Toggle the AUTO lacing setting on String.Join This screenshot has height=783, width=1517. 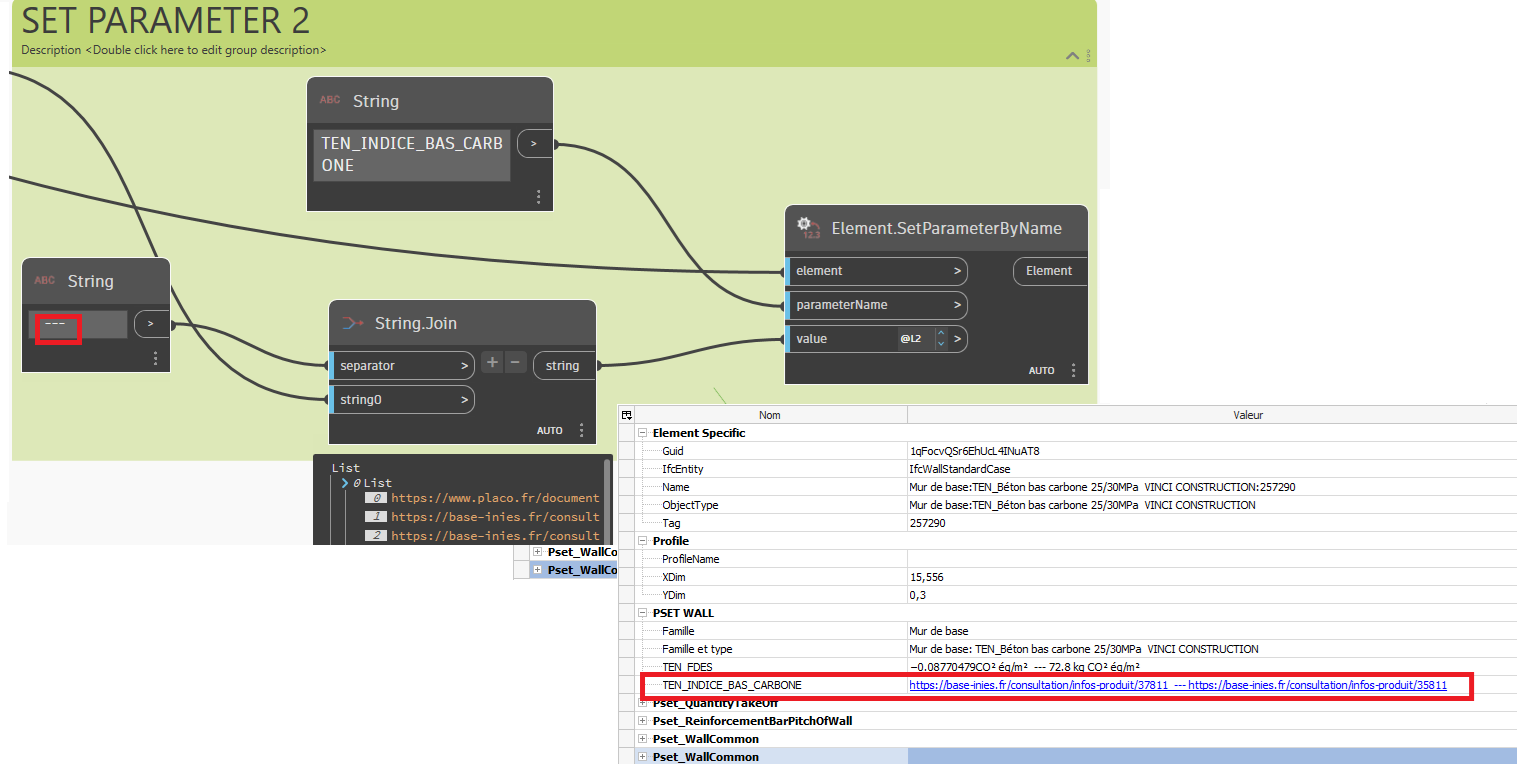point(549,430)
